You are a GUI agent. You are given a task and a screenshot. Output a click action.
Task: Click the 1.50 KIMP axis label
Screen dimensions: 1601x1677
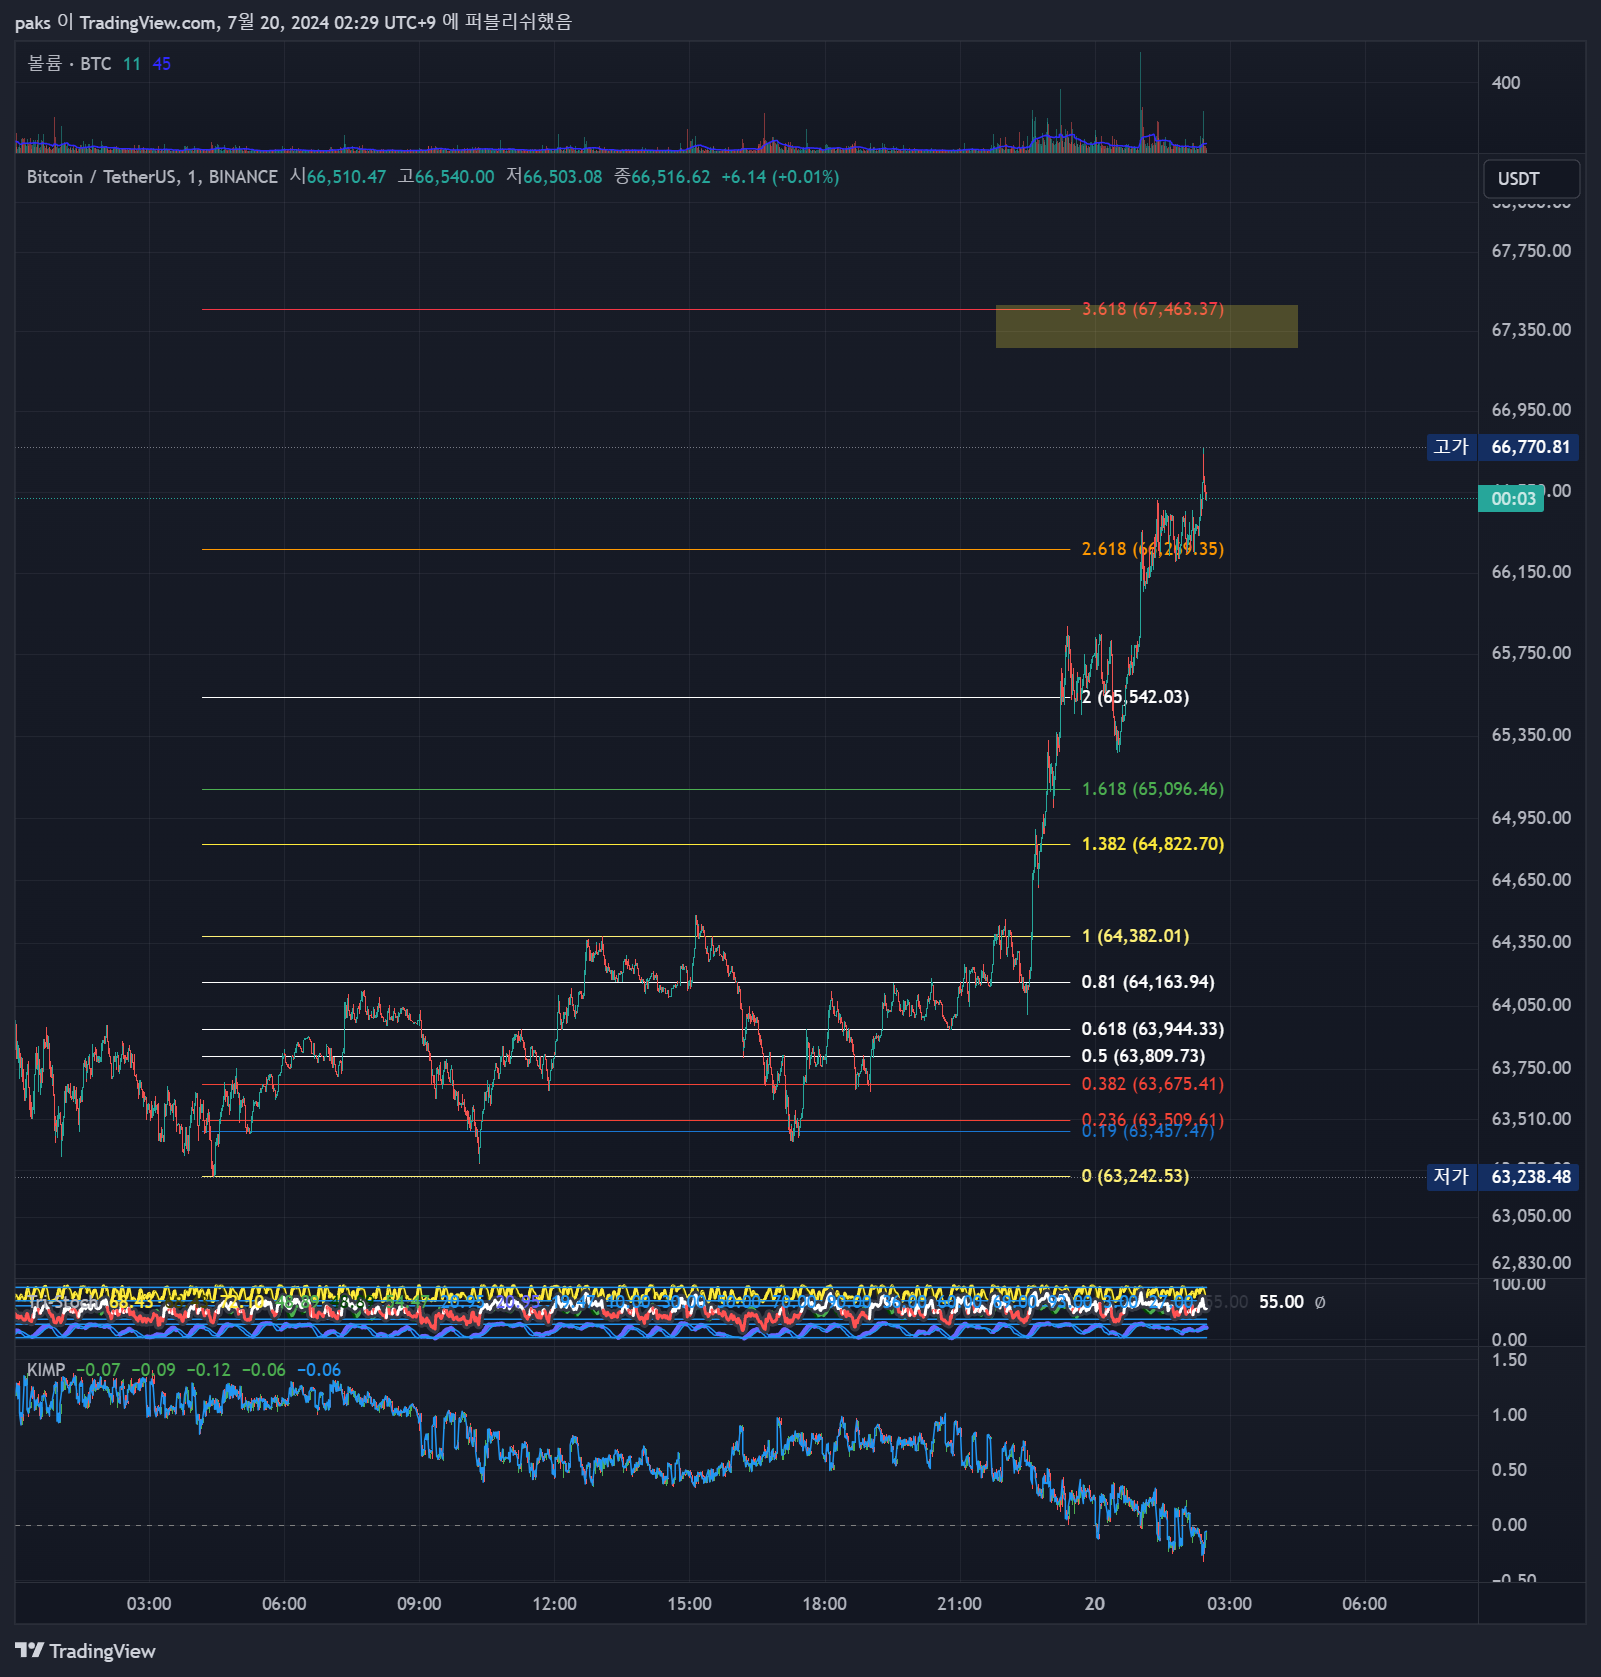point(1509,1360)
